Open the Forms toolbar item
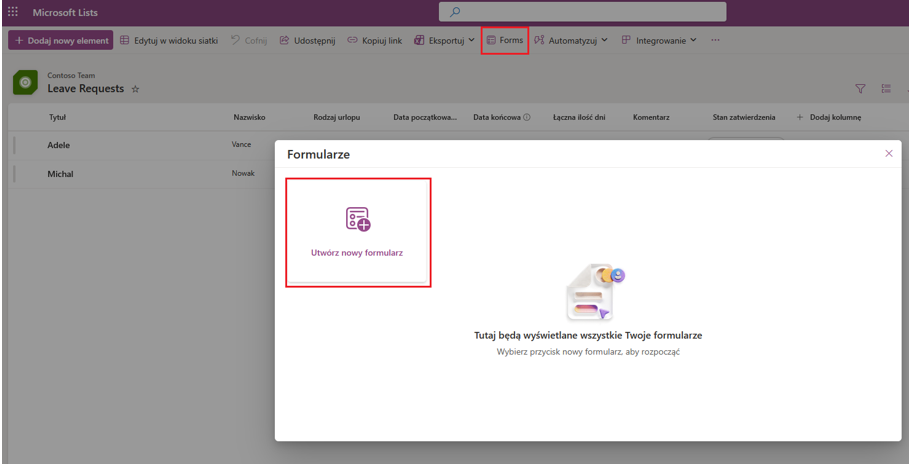Image resolution: width=910 pixels, height=466 pixels. pos(504,40)
